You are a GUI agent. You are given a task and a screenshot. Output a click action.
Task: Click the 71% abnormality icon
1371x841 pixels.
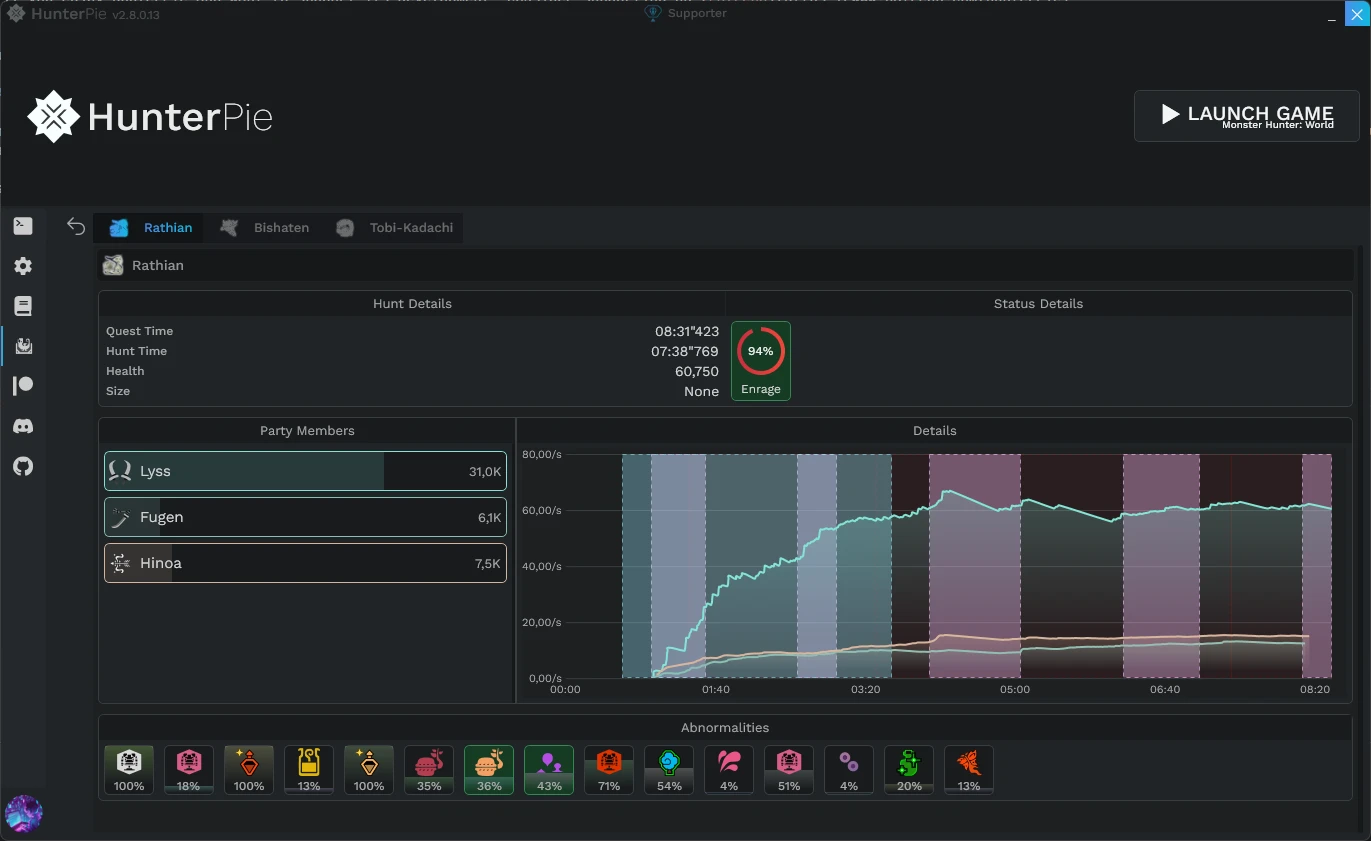pyautogui.click(x=609, y=770)
